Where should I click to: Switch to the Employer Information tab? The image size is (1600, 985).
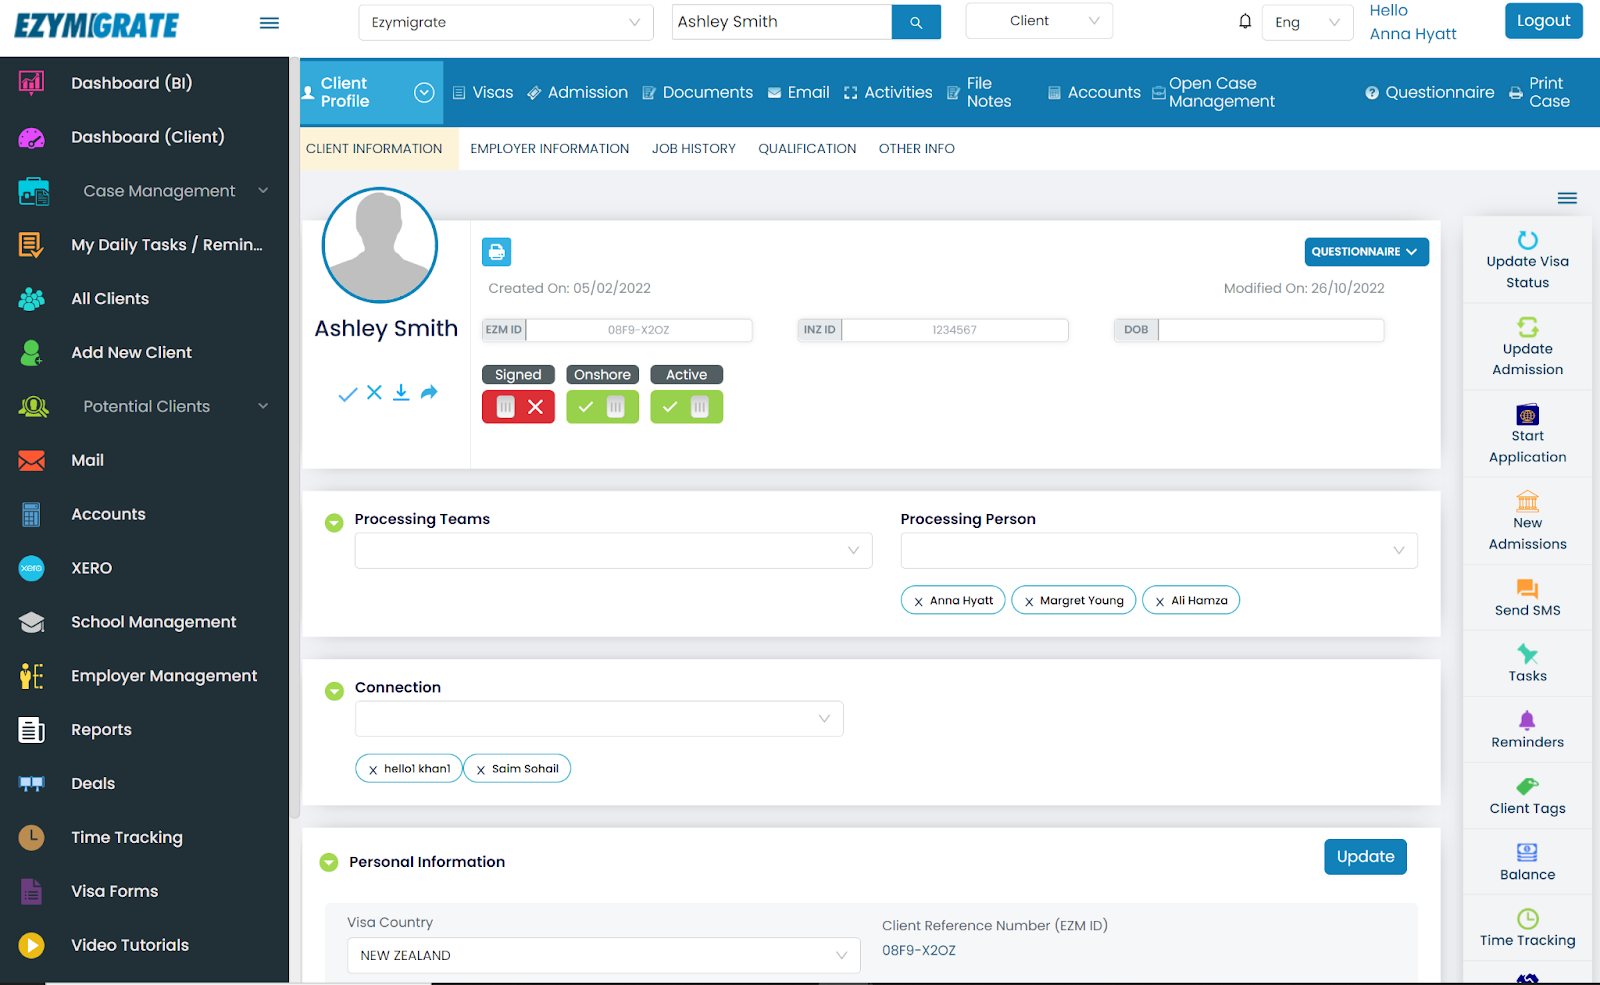click(549, 148)
